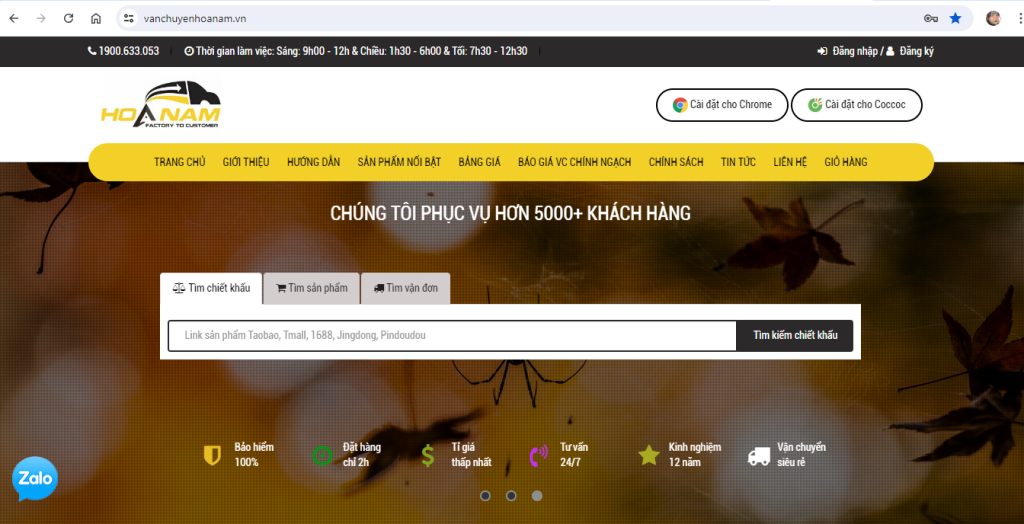
Task: Open the BẢNG GIÁ menu item
Action: [479, 162]
